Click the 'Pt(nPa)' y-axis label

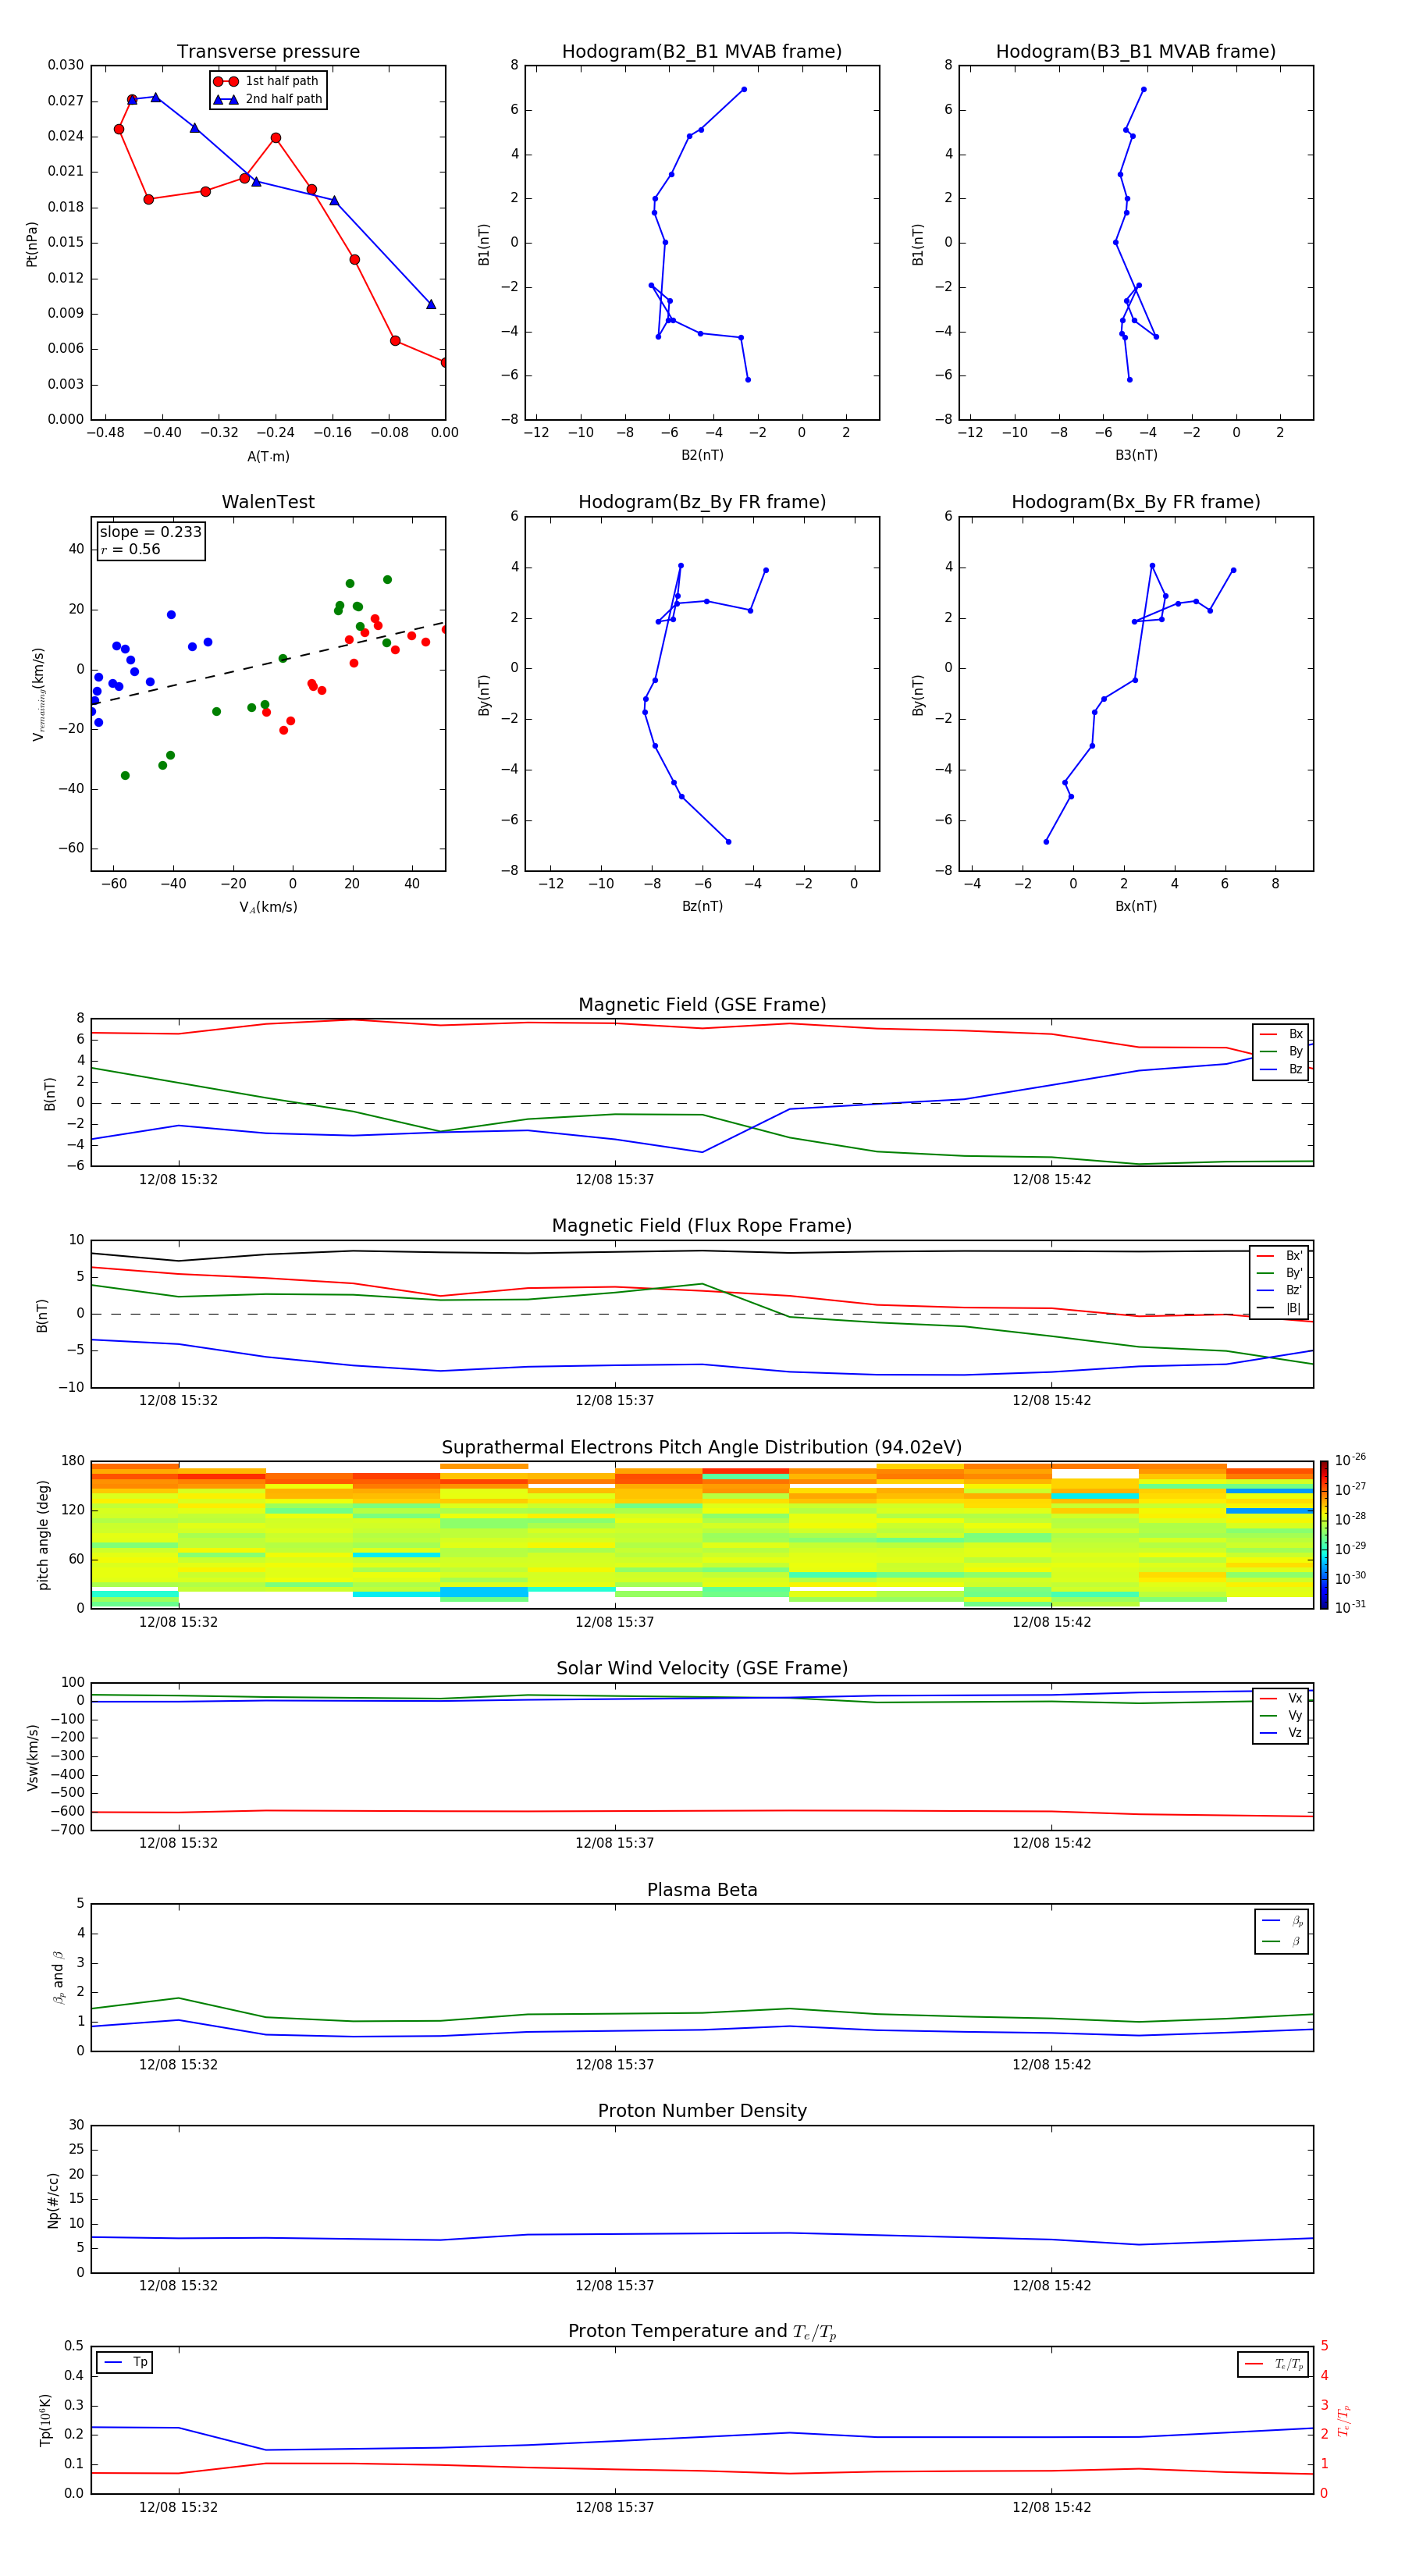click(32, 244)
